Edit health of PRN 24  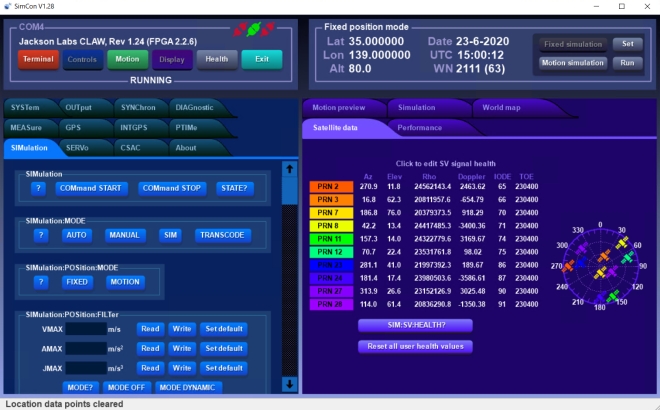click(331, 278)
